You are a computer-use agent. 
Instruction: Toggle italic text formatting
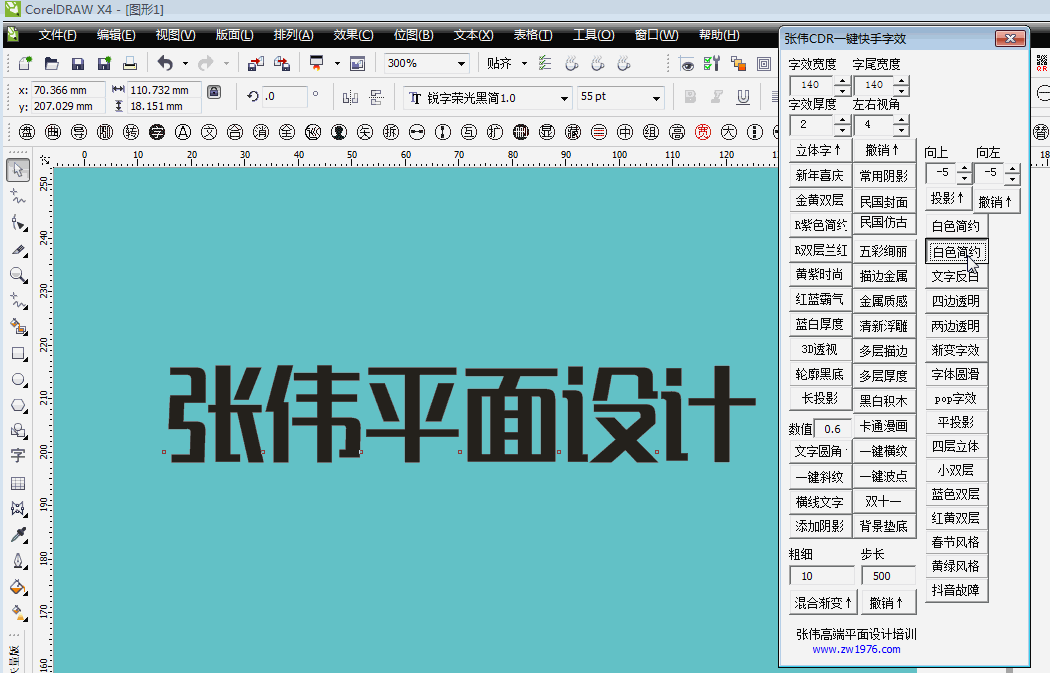717,97
